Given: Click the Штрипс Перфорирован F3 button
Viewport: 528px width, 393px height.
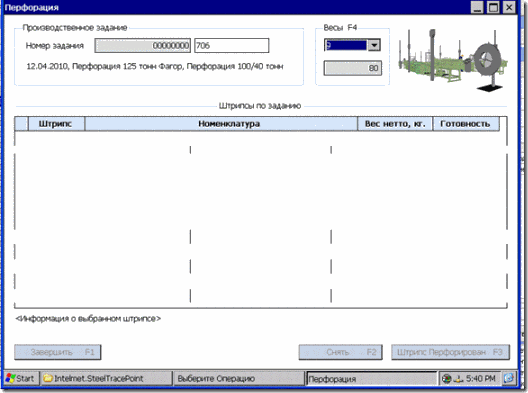Looking at the screenshot, I should tap(451, 352).
